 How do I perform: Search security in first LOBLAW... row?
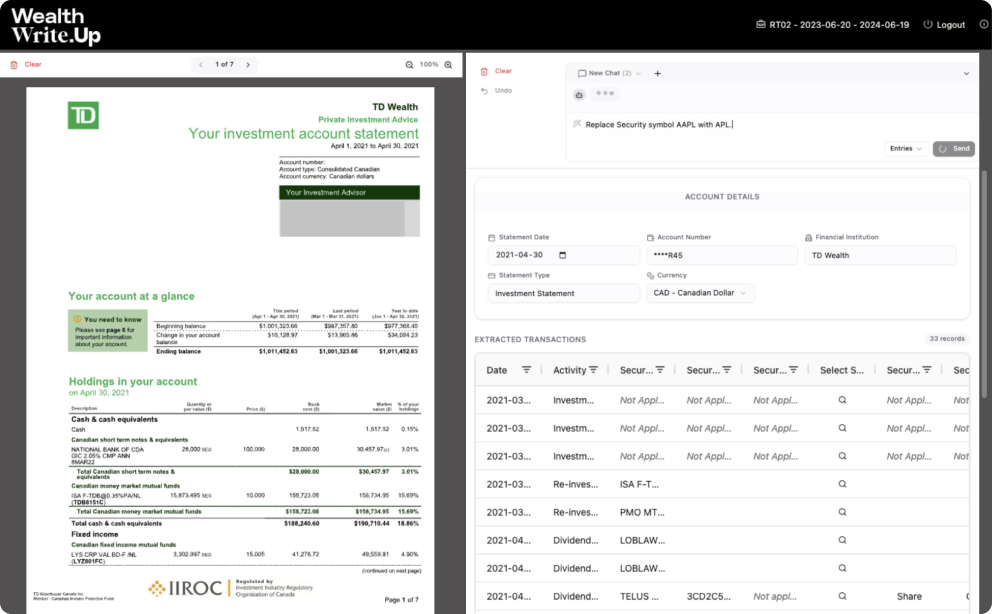coord(842,540)
